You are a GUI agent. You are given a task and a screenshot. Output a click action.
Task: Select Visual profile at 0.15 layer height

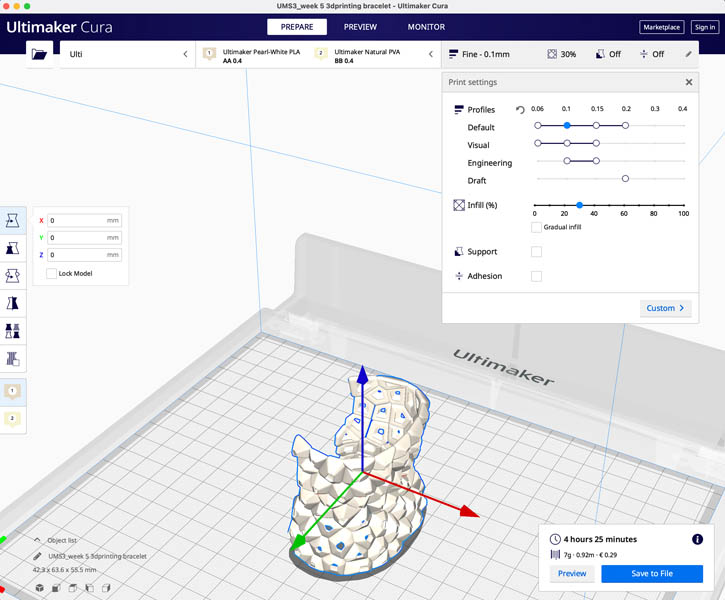596,143
